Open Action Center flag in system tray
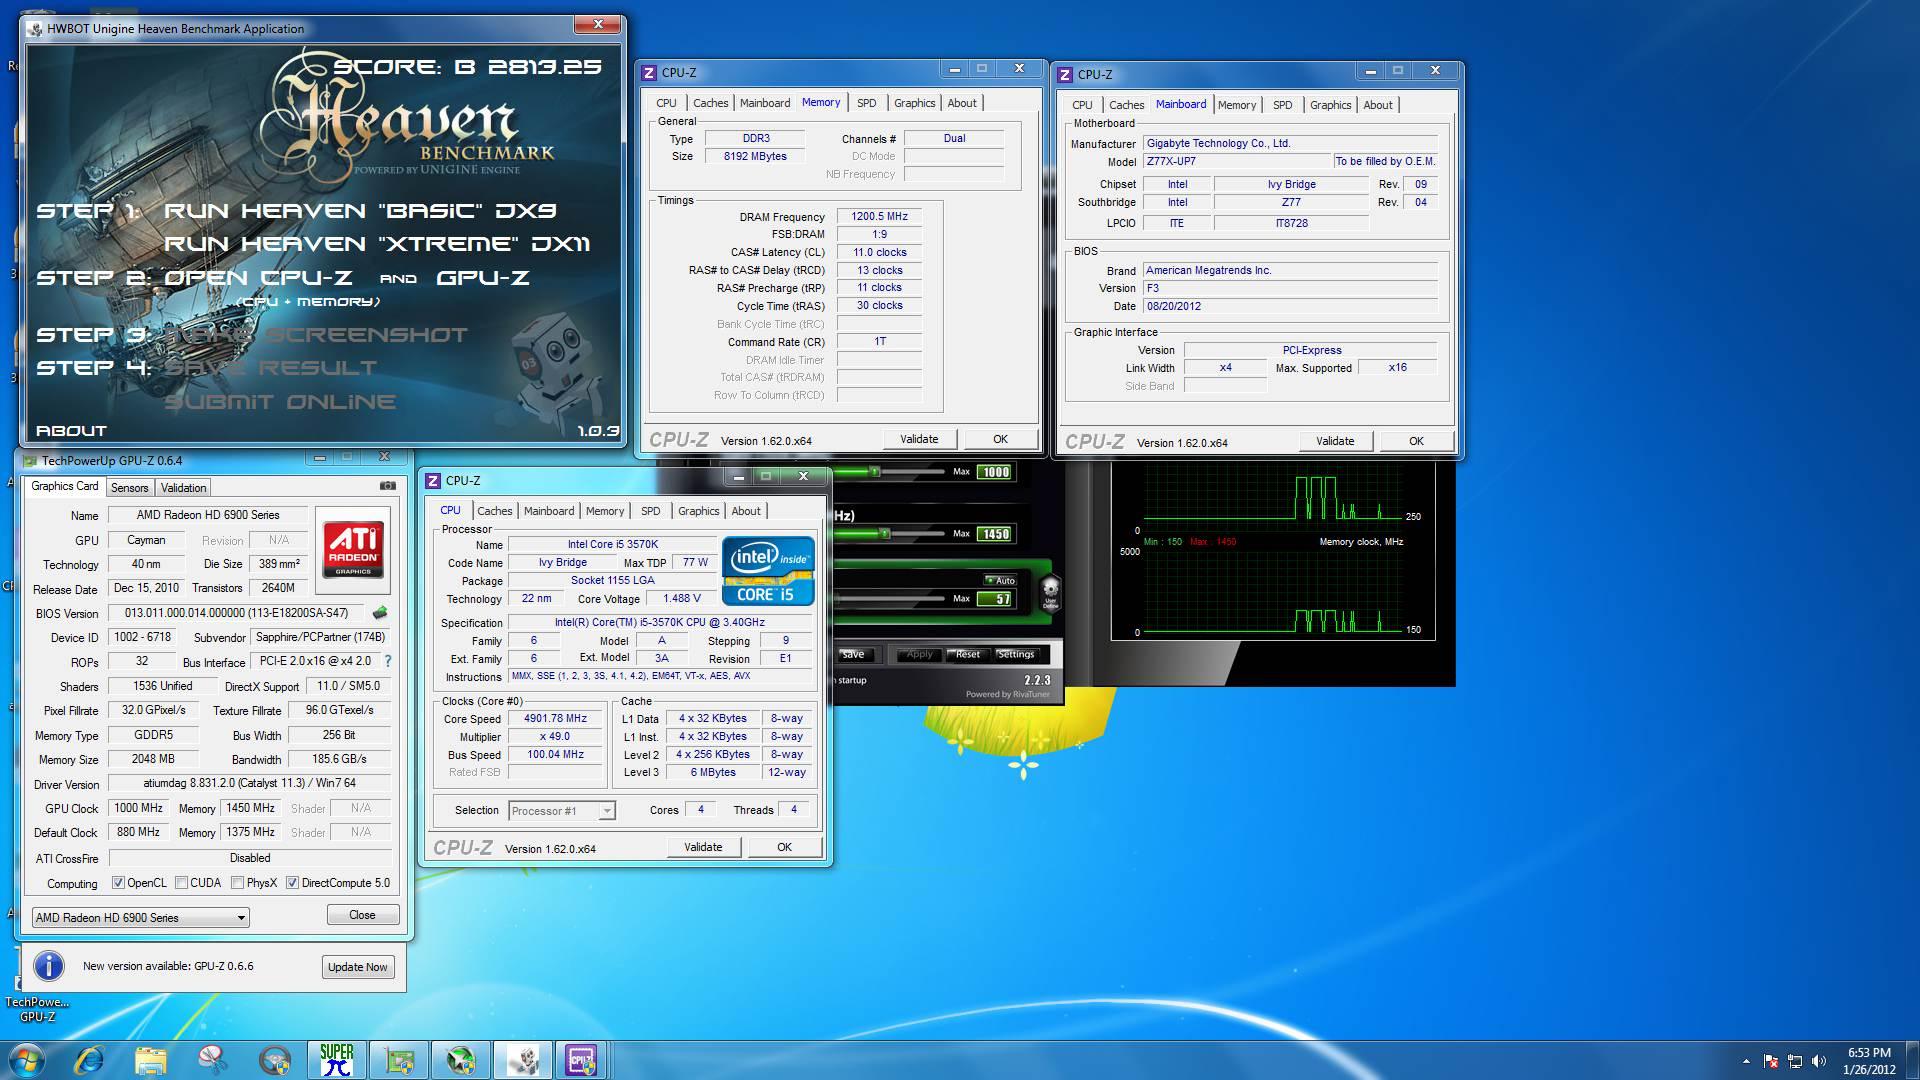The height and width of the screenshot is (1080, 1920). (1770, 1061)
